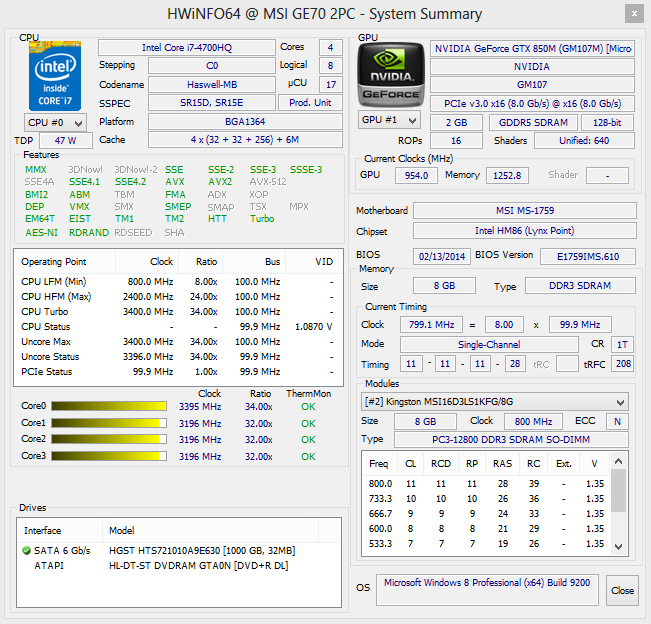Click the memory timings scrollbar thumb
The image size is (651, 624).
tap(618, 490)
